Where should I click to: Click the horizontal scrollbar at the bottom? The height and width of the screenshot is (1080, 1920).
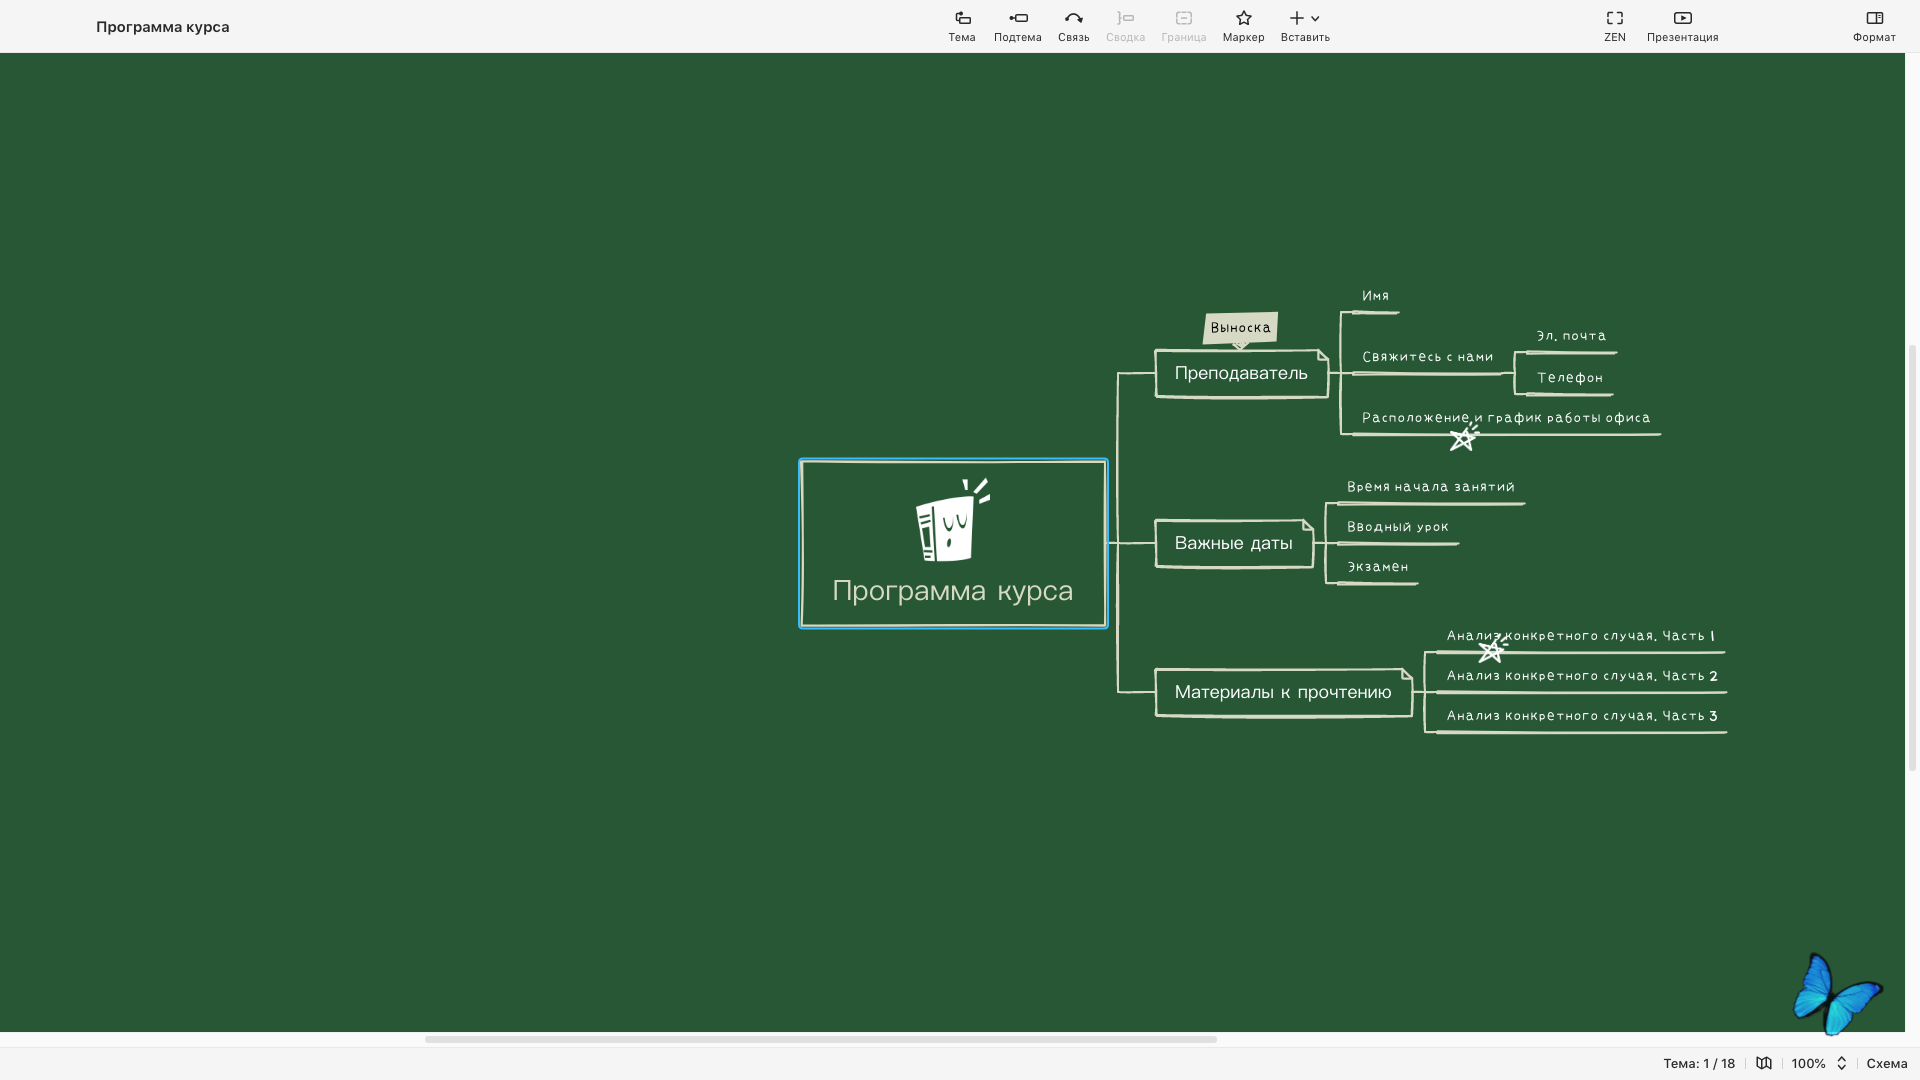820,1039
